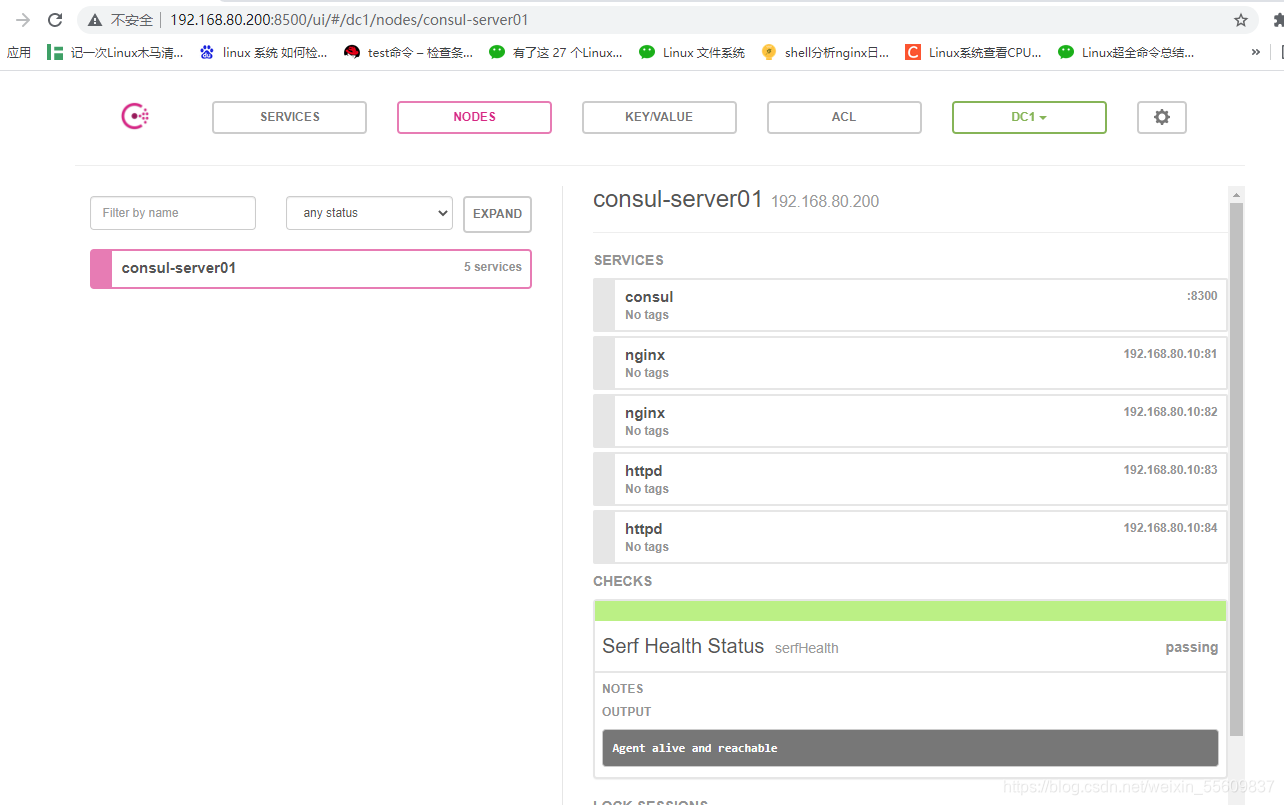Click the Consul logo icon

135,117
